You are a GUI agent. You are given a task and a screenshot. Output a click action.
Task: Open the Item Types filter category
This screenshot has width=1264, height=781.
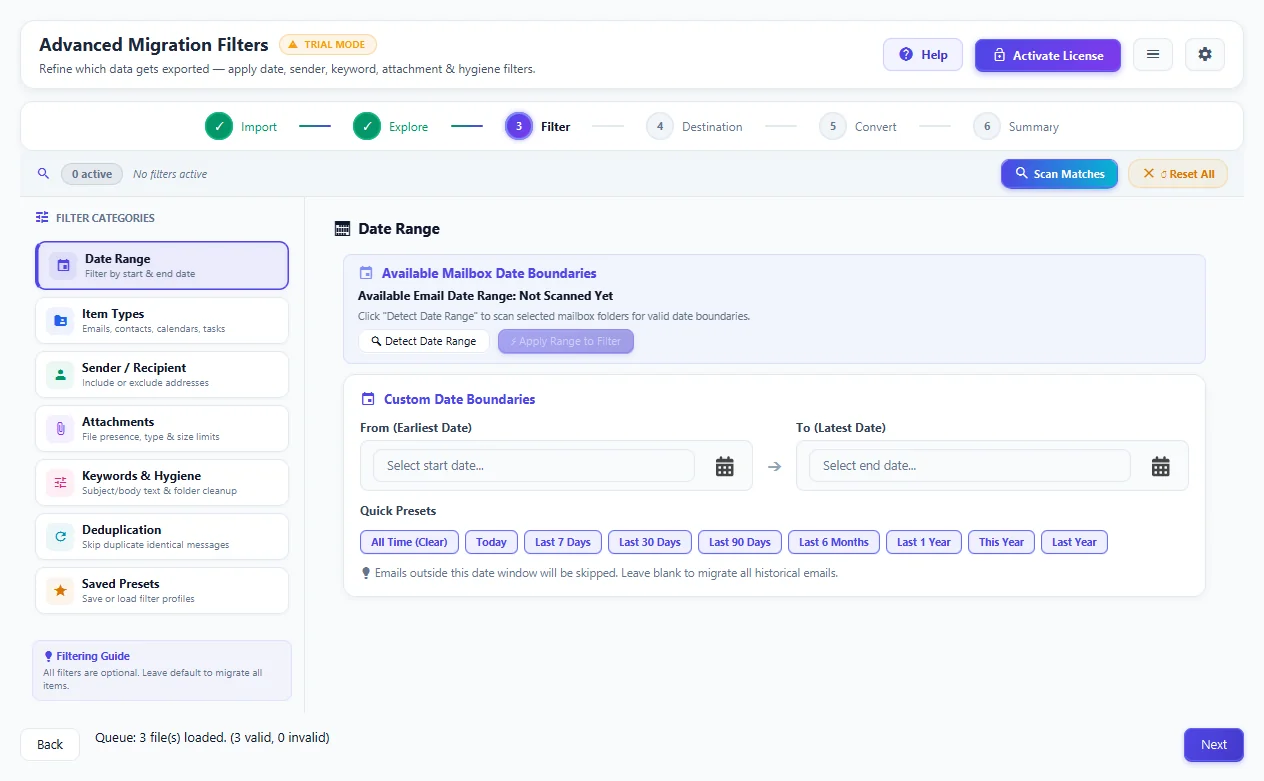(162, 321)
